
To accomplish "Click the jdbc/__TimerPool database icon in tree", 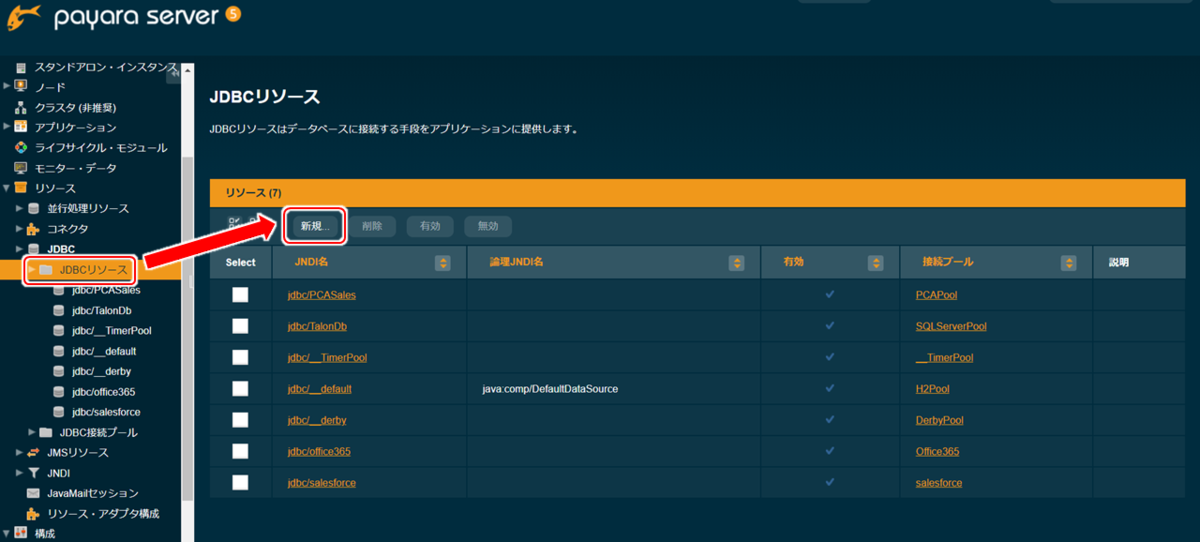I will click(x=58, y=330).
